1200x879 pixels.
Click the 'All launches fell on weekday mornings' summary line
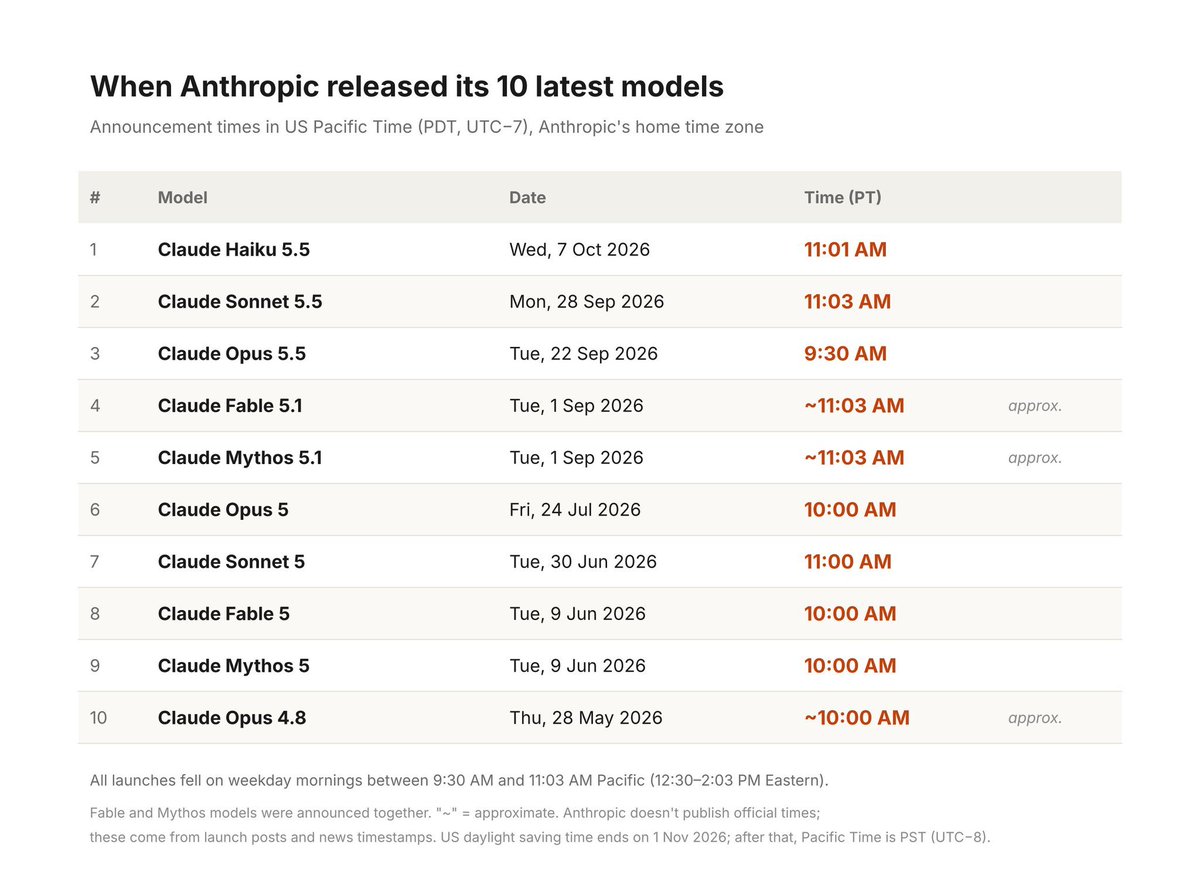(x=459, y=780)
